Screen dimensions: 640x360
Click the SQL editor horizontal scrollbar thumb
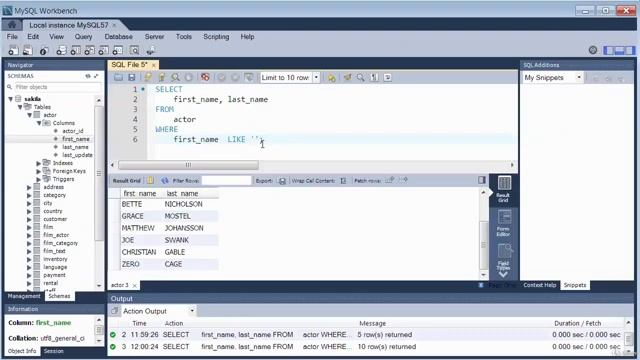188,165
